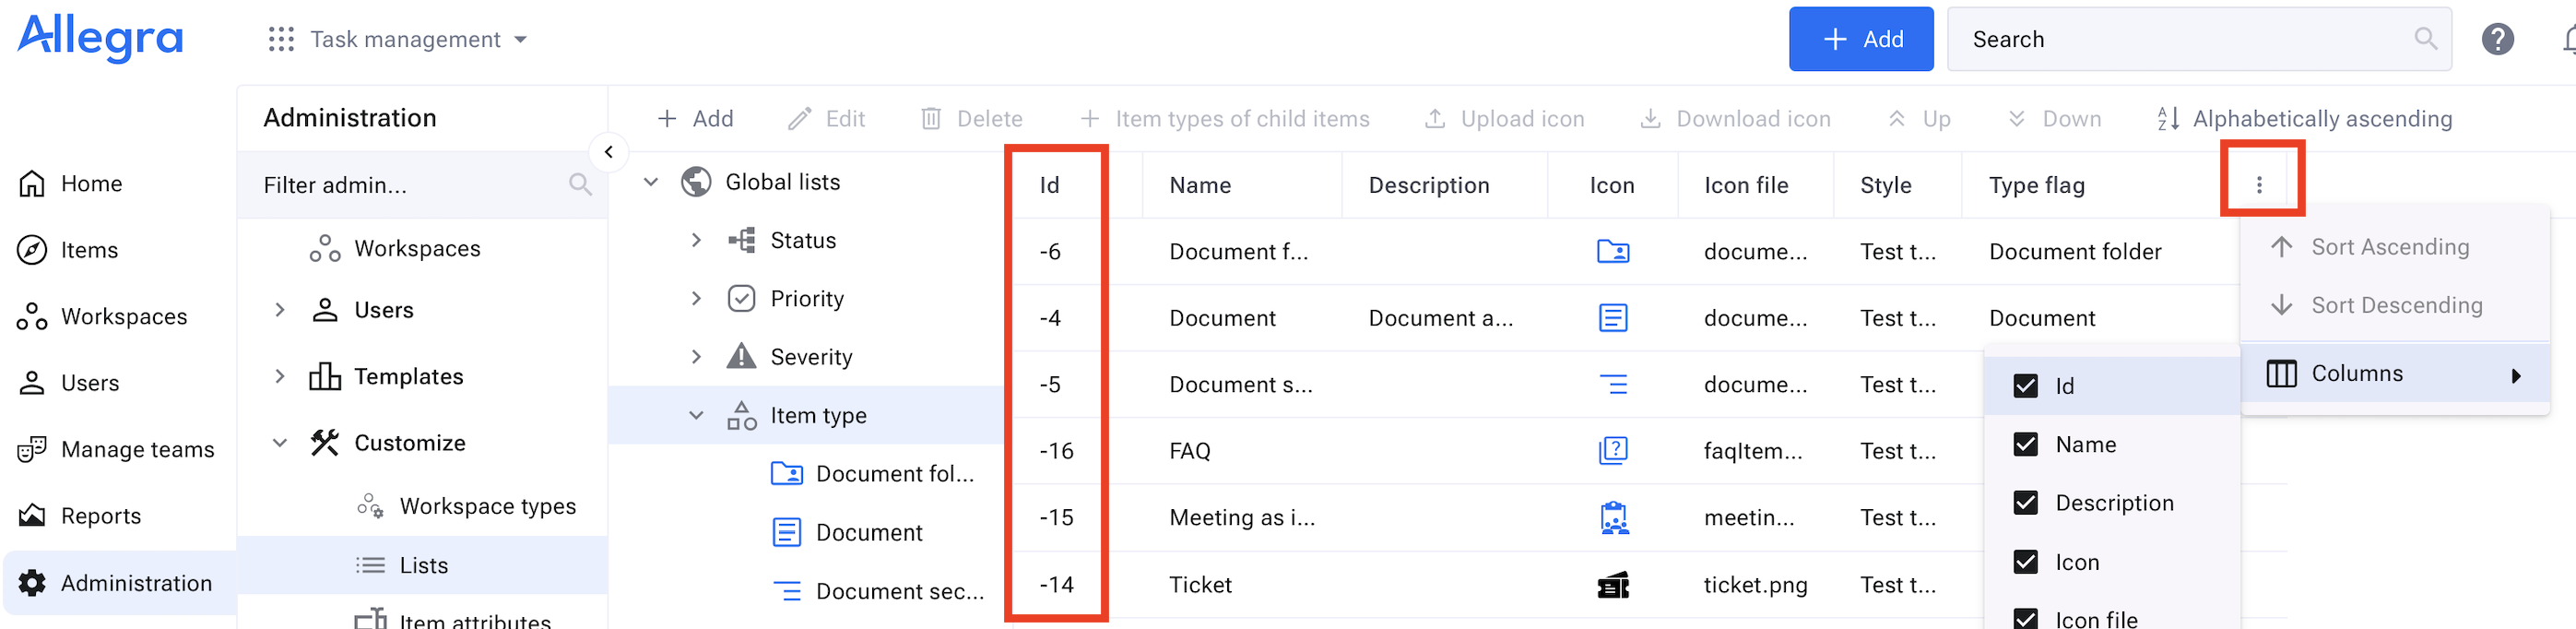Click the Ticket row icon
The image size is (2576, 629).
[x=1612, y=585]
